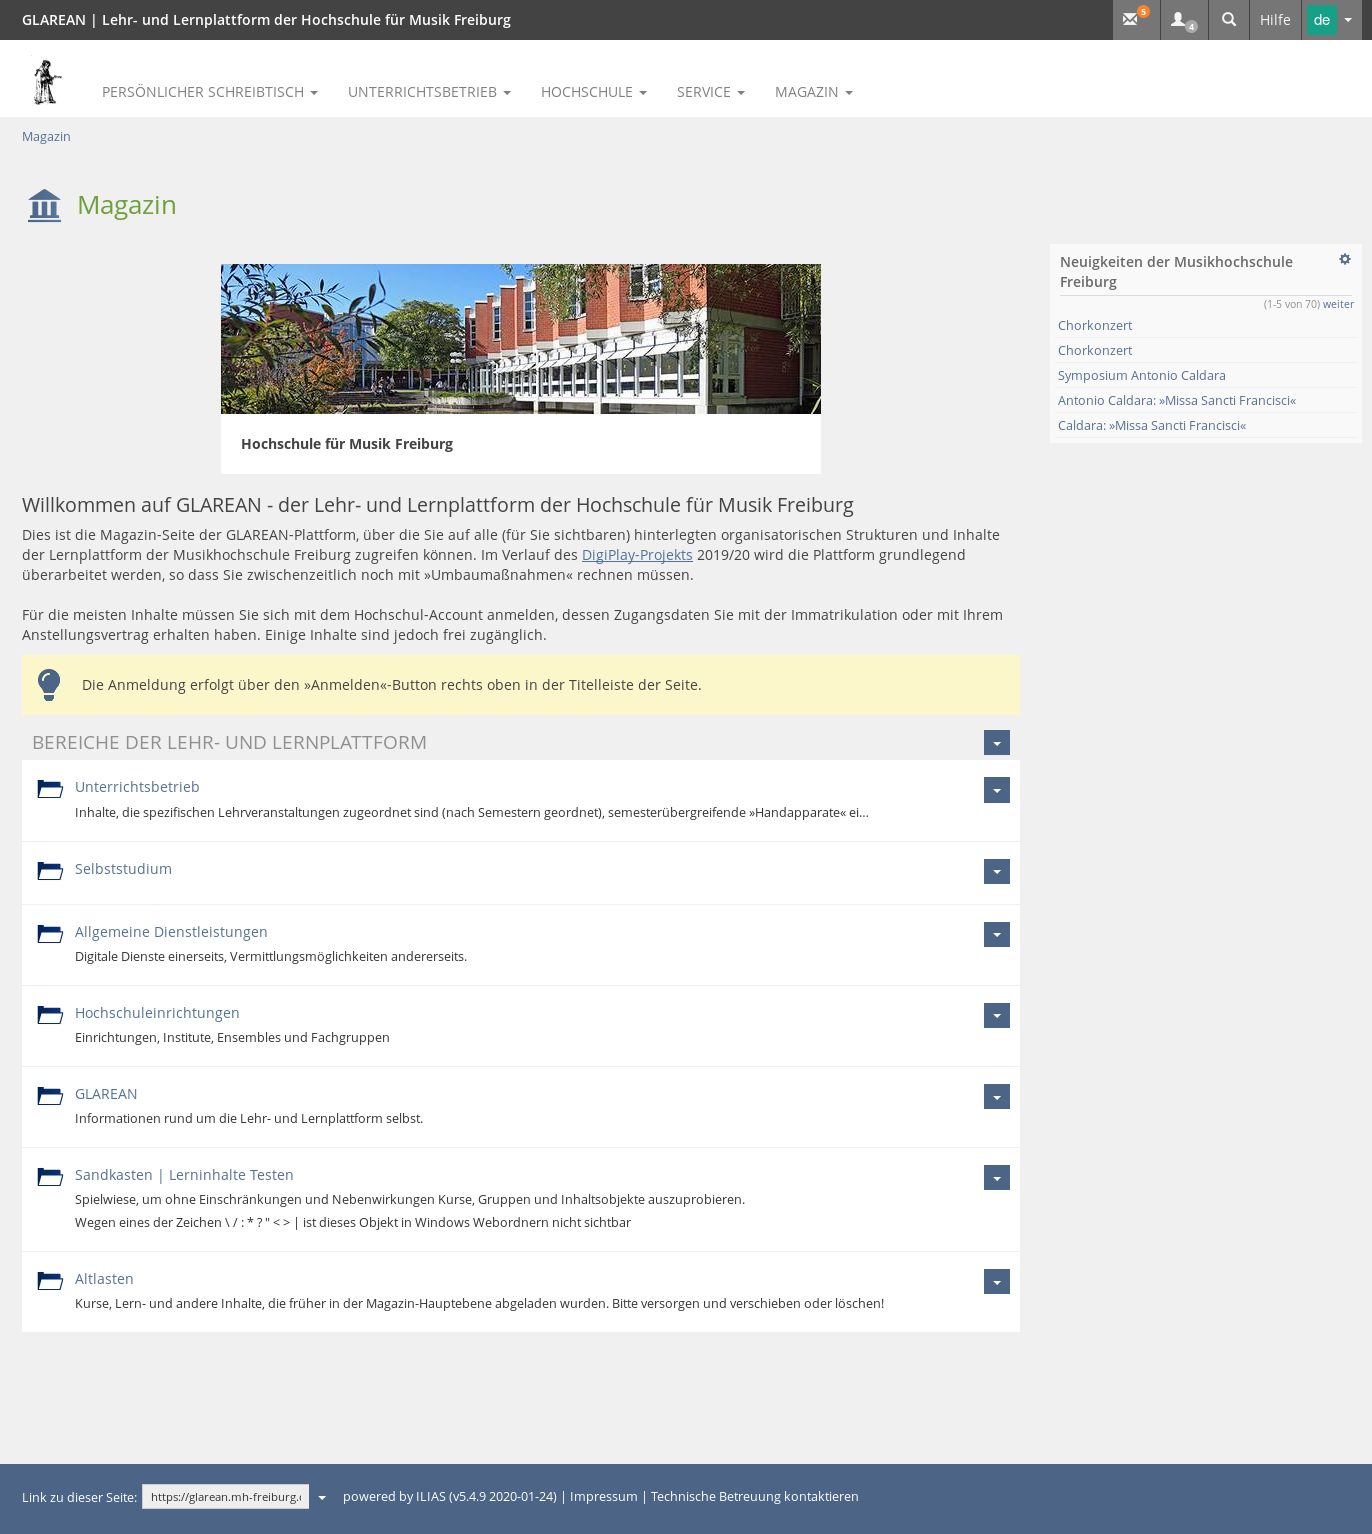Open Unterrichtsbetrieb main menu
The width and height of the screenshot is (1372, 1534).
tap(429, 92)
